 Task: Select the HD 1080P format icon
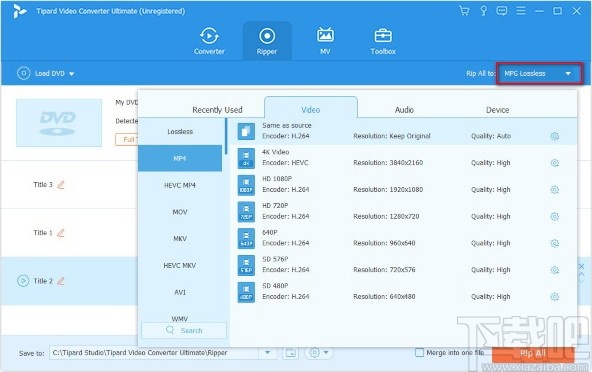(246, 185)
